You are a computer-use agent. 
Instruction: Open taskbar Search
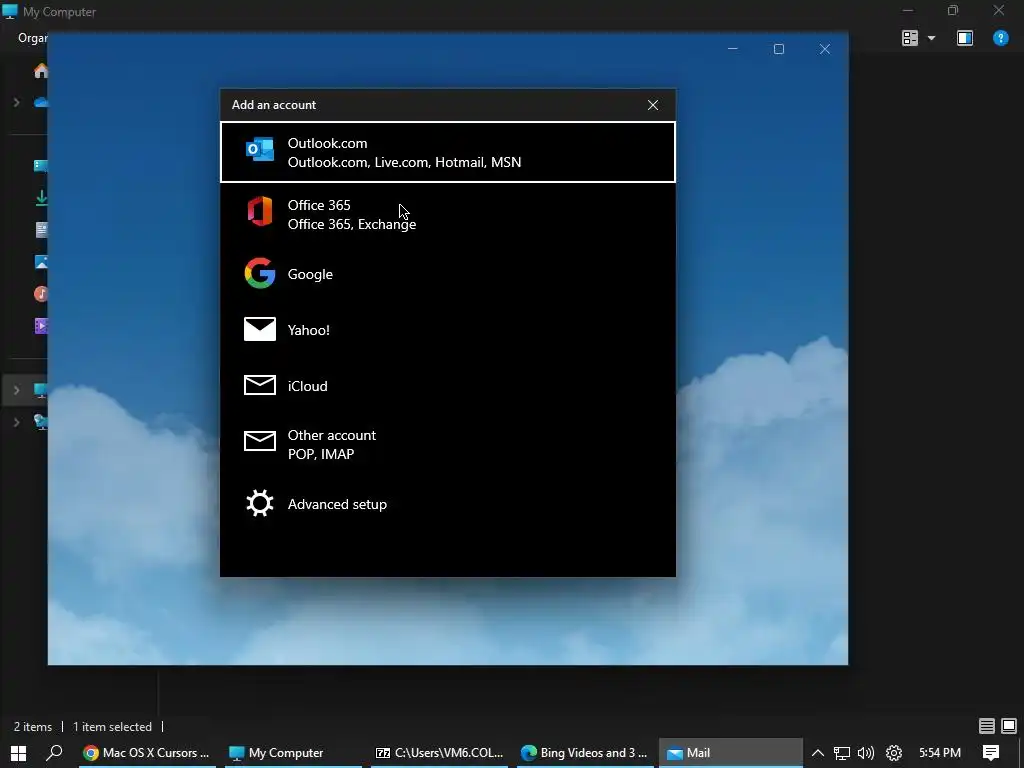click(x=54, y=753)
